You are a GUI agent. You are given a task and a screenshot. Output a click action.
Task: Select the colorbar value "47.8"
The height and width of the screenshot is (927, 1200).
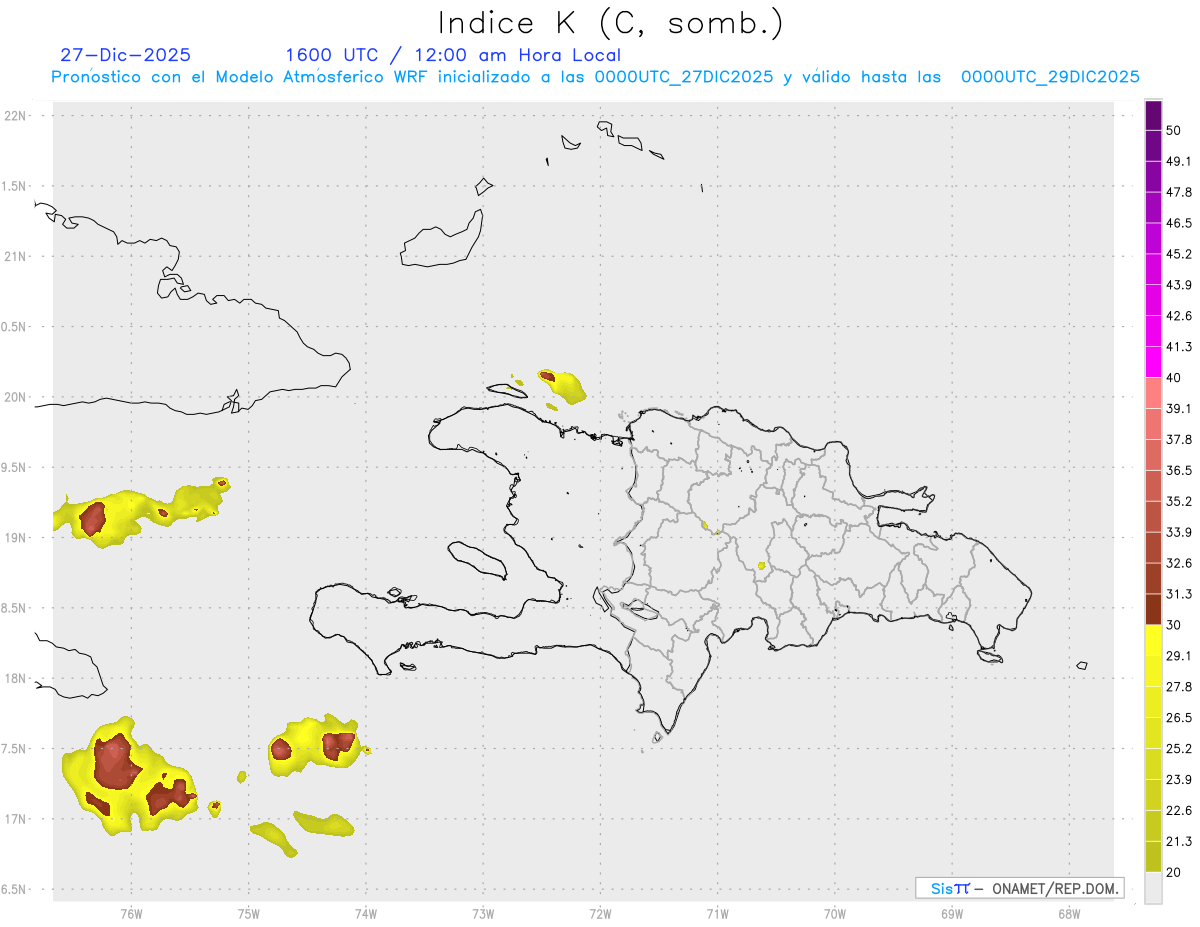tap(1179, 192)
